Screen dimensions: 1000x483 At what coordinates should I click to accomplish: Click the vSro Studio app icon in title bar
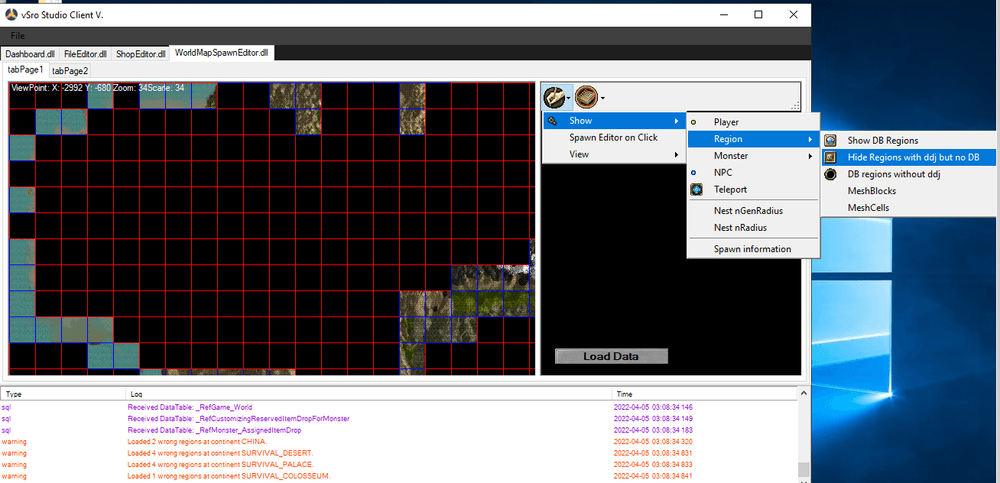click(12, 14)
